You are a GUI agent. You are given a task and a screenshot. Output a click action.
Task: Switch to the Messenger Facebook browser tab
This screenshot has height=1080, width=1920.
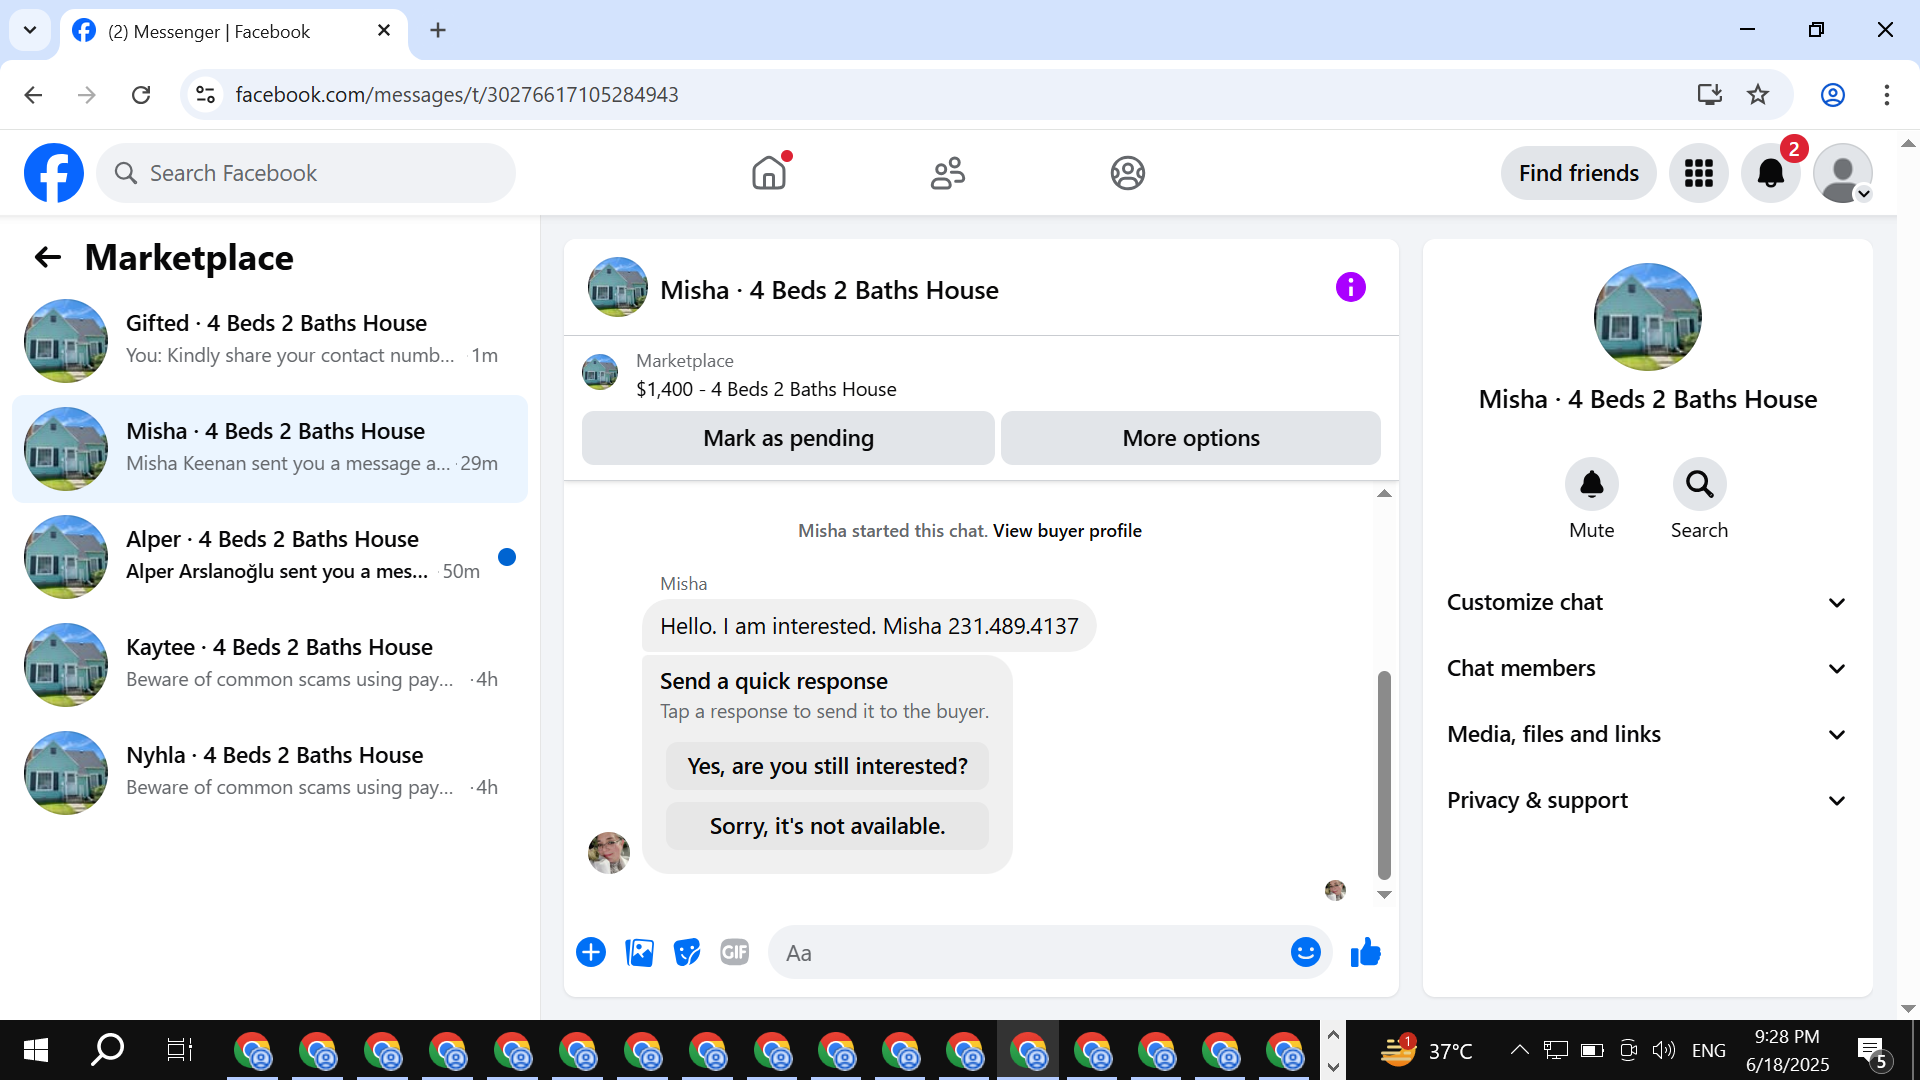[234, 31]
